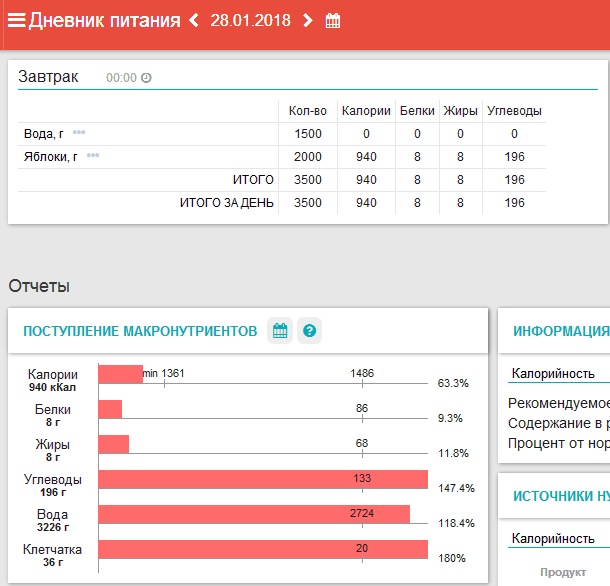Viewport: 610px width, 586px height.
Task: Click the clock icon beside breakfast time
Action: click(146, 78)
